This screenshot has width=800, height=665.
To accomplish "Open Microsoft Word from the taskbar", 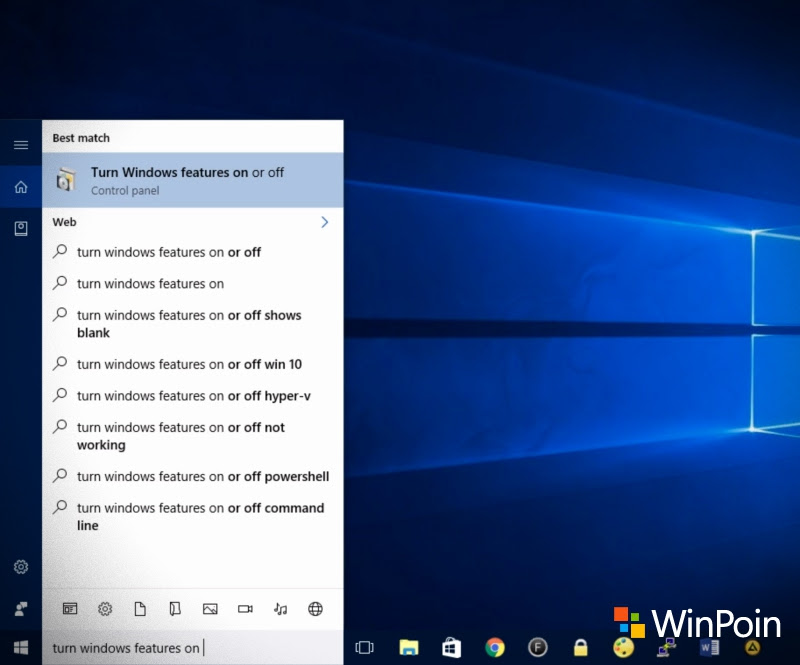I will (710, 648).
